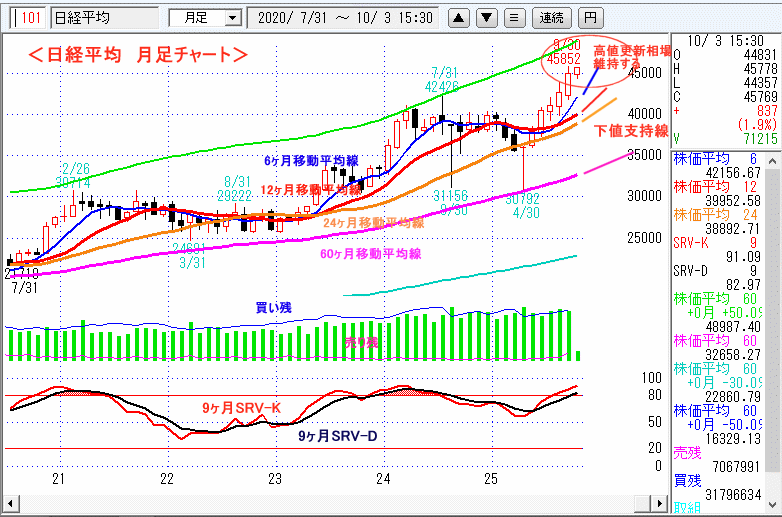Toggle the 連続 continuous mode button
Screen dimensions: 782x517
coord(551,17)
